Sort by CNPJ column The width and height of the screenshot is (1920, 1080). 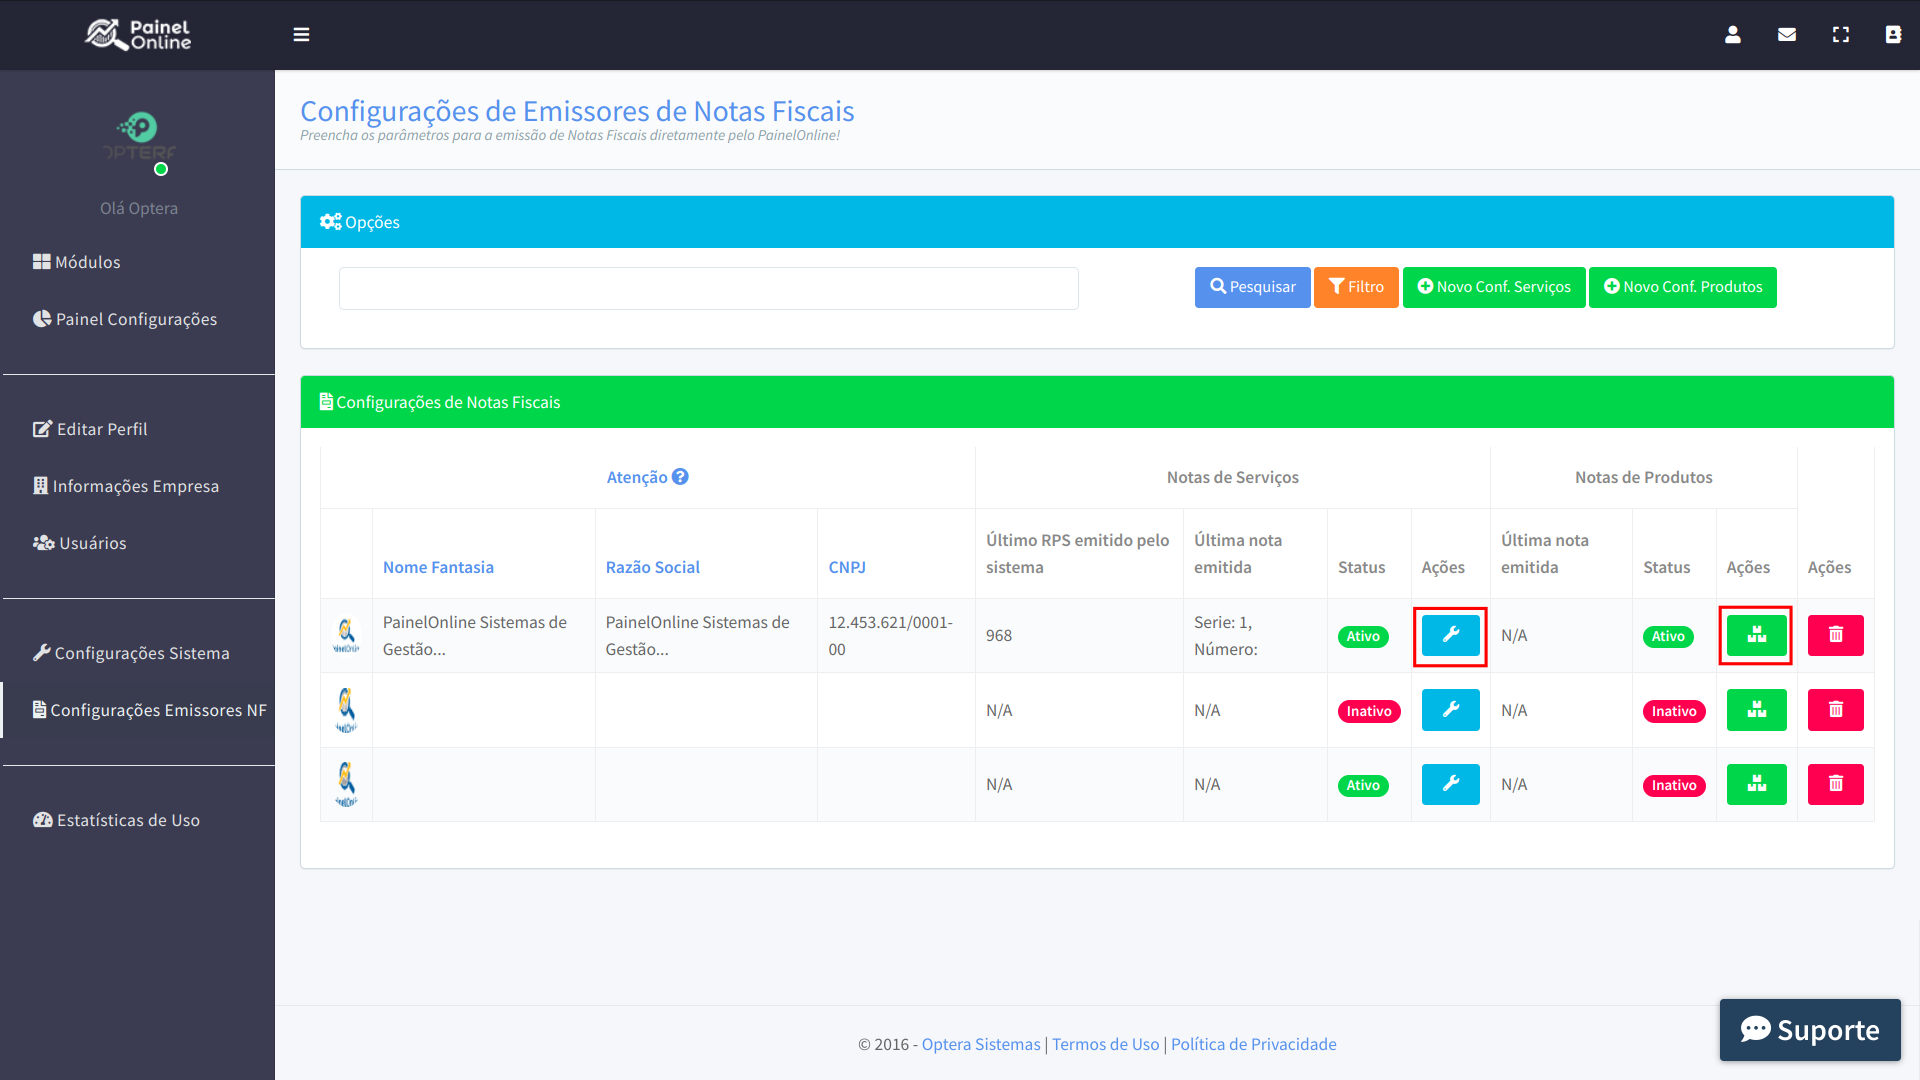coord(847,567)
